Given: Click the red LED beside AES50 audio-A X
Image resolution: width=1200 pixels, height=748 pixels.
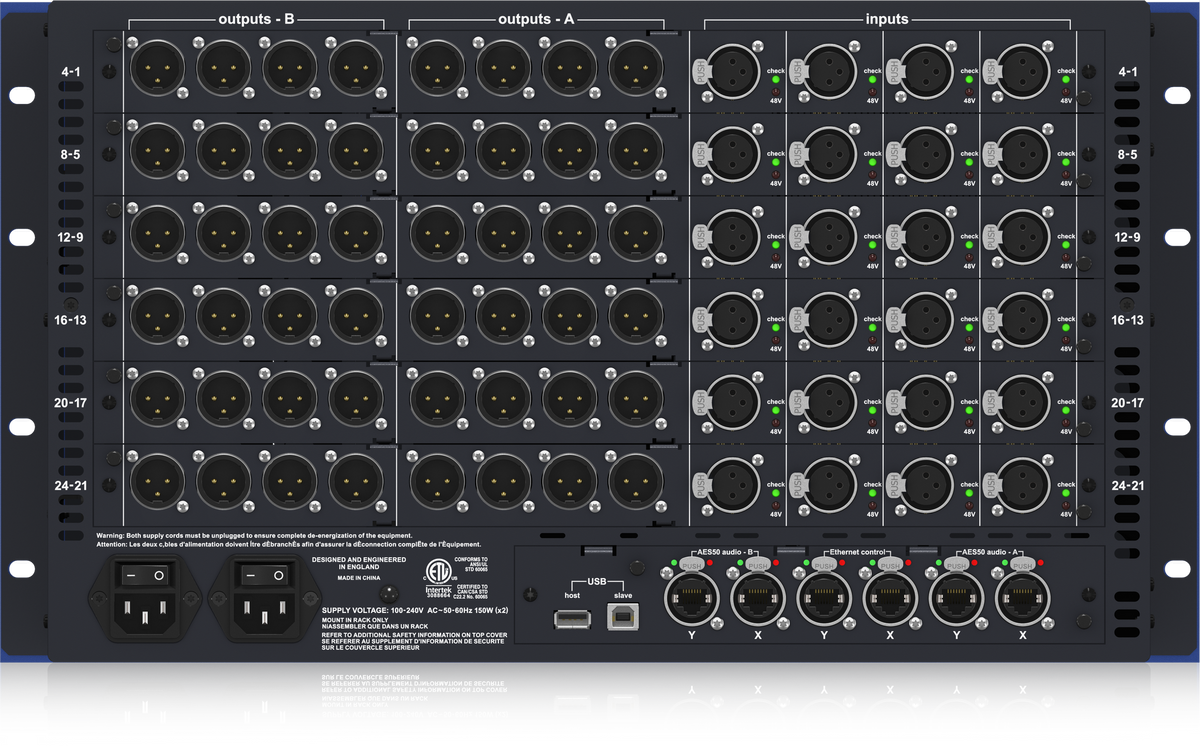Looking at the screenshot, I should (1041, 562).
